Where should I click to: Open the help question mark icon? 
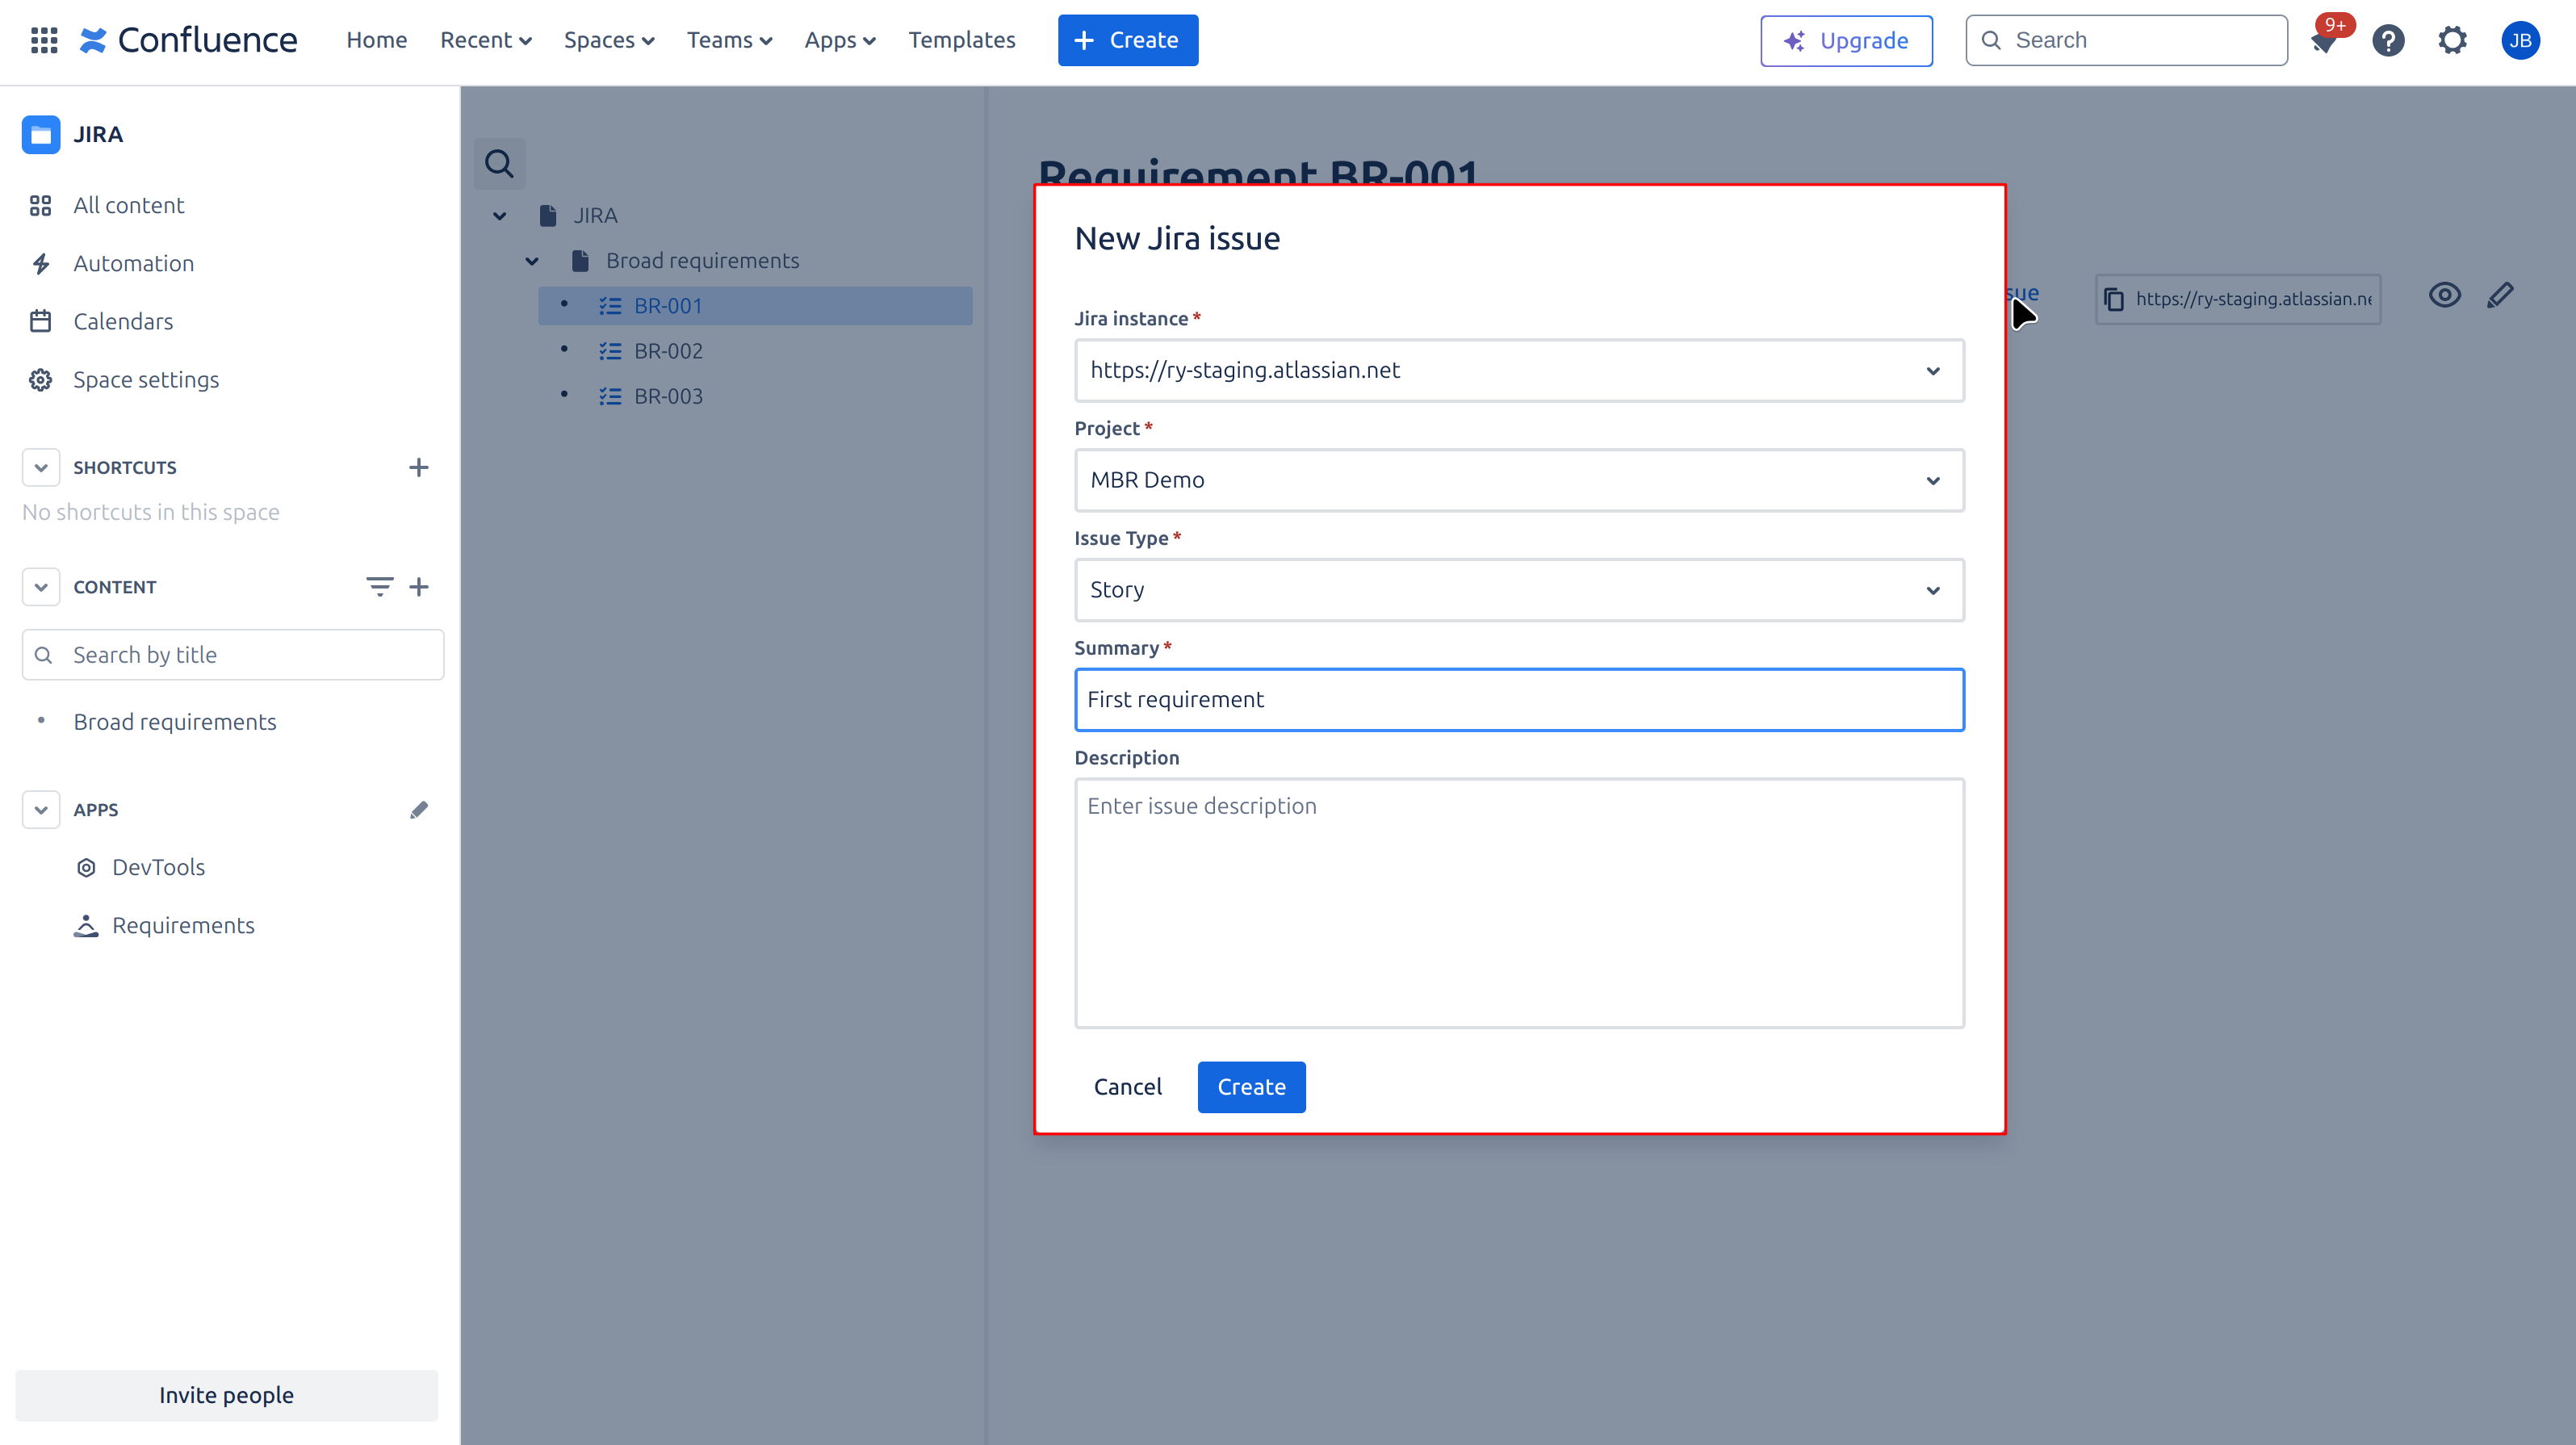(2388, 40)
